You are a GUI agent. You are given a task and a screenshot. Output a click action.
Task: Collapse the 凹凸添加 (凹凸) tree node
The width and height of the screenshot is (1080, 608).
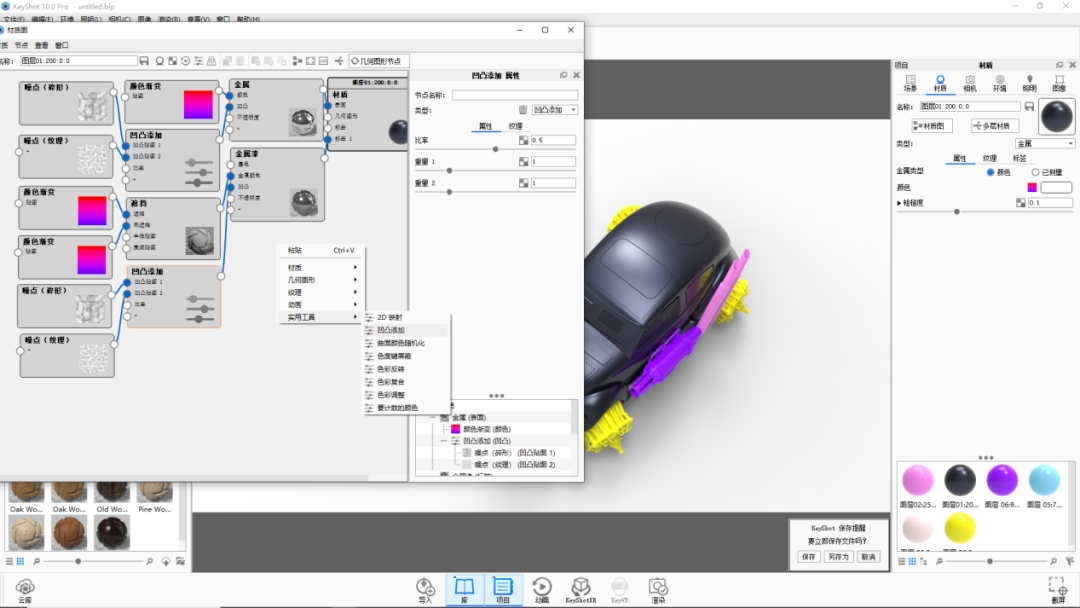[x=444, y=441]
